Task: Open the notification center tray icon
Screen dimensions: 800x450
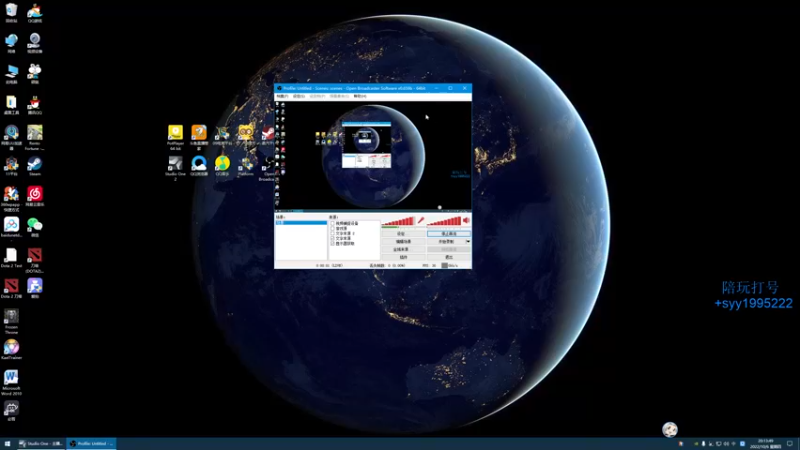Action: click(790, 444)
